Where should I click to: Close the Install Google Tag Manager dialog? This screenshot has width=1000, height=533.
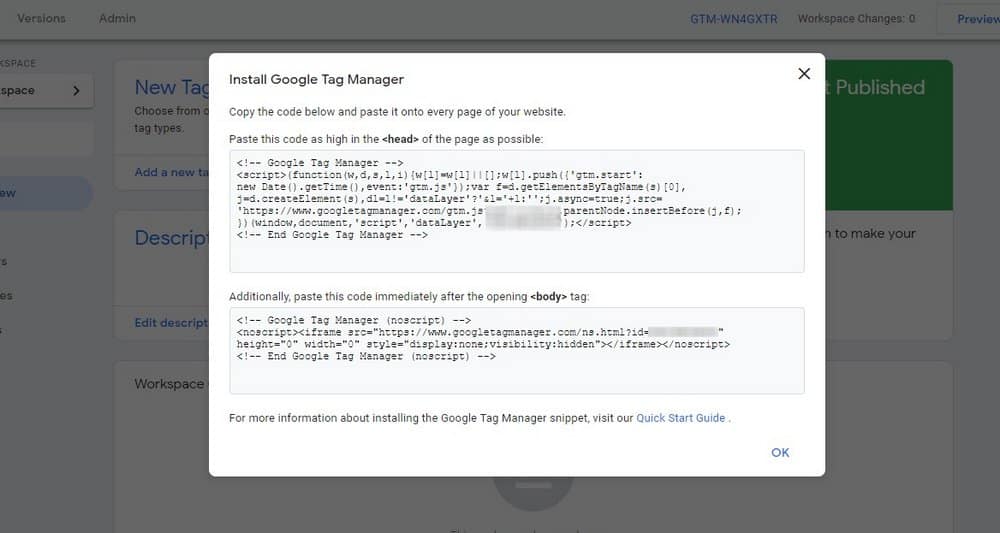click(804, 74)
